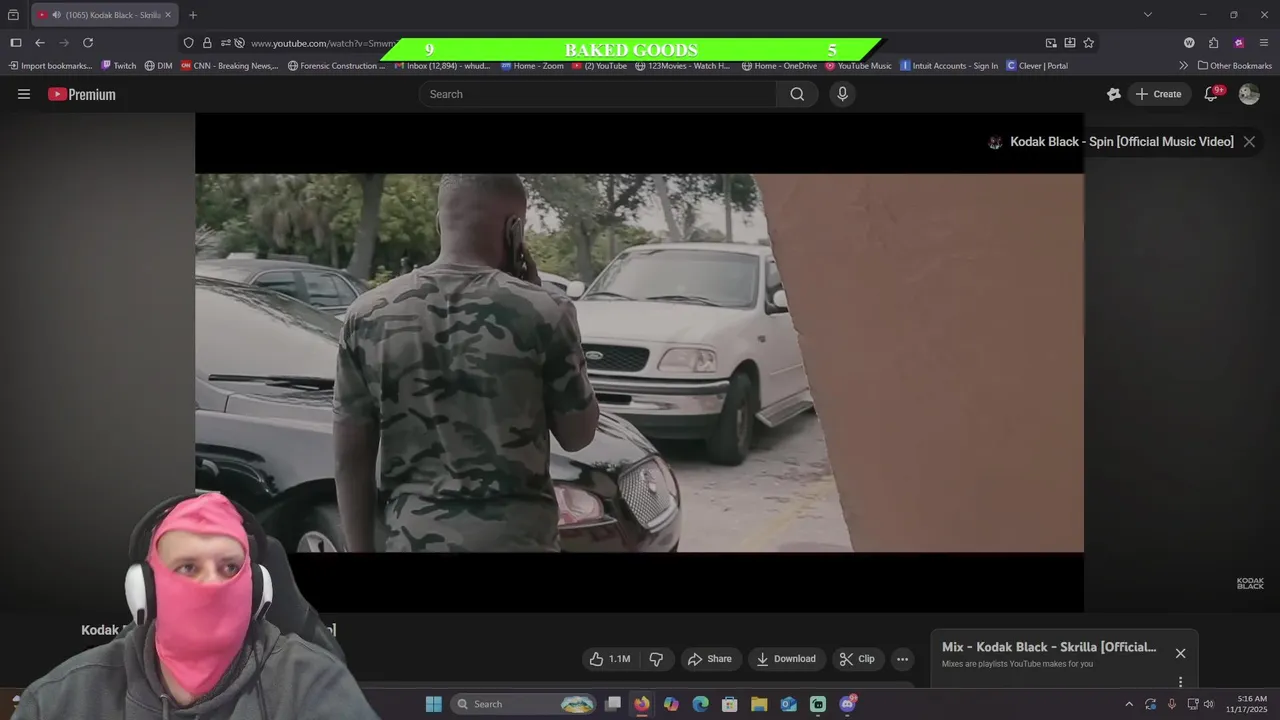Open more actions ellipsis below video
Viewport: 1280px width, 720px height.
[x=902, y=659]
